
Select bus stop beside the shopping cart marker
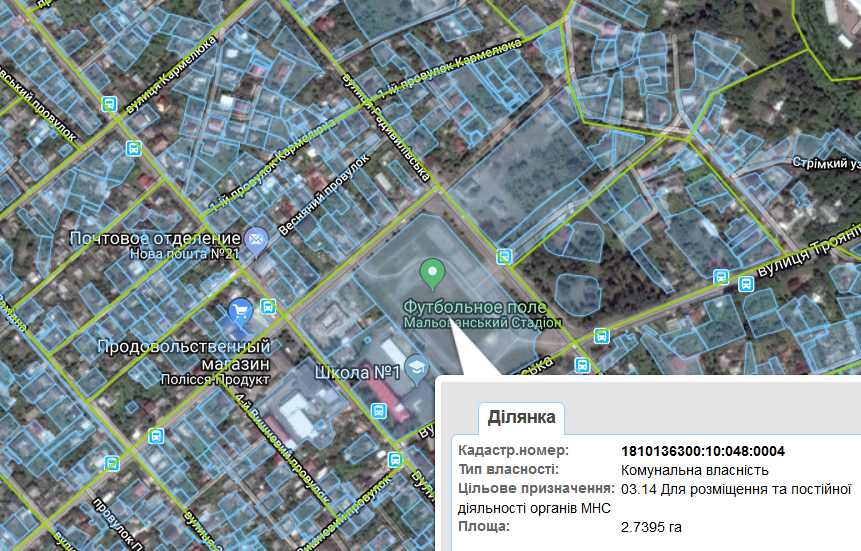(x=268, y=306)
